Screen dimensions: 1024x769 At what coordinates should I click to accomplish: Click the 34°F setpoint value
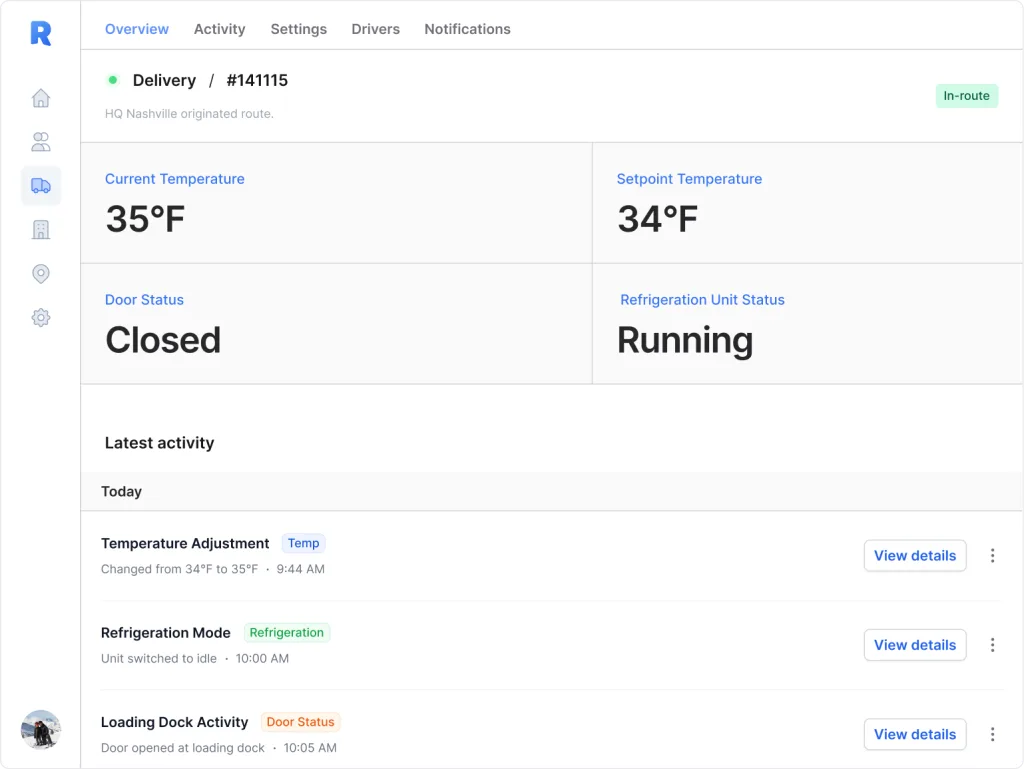pos(658,219)
